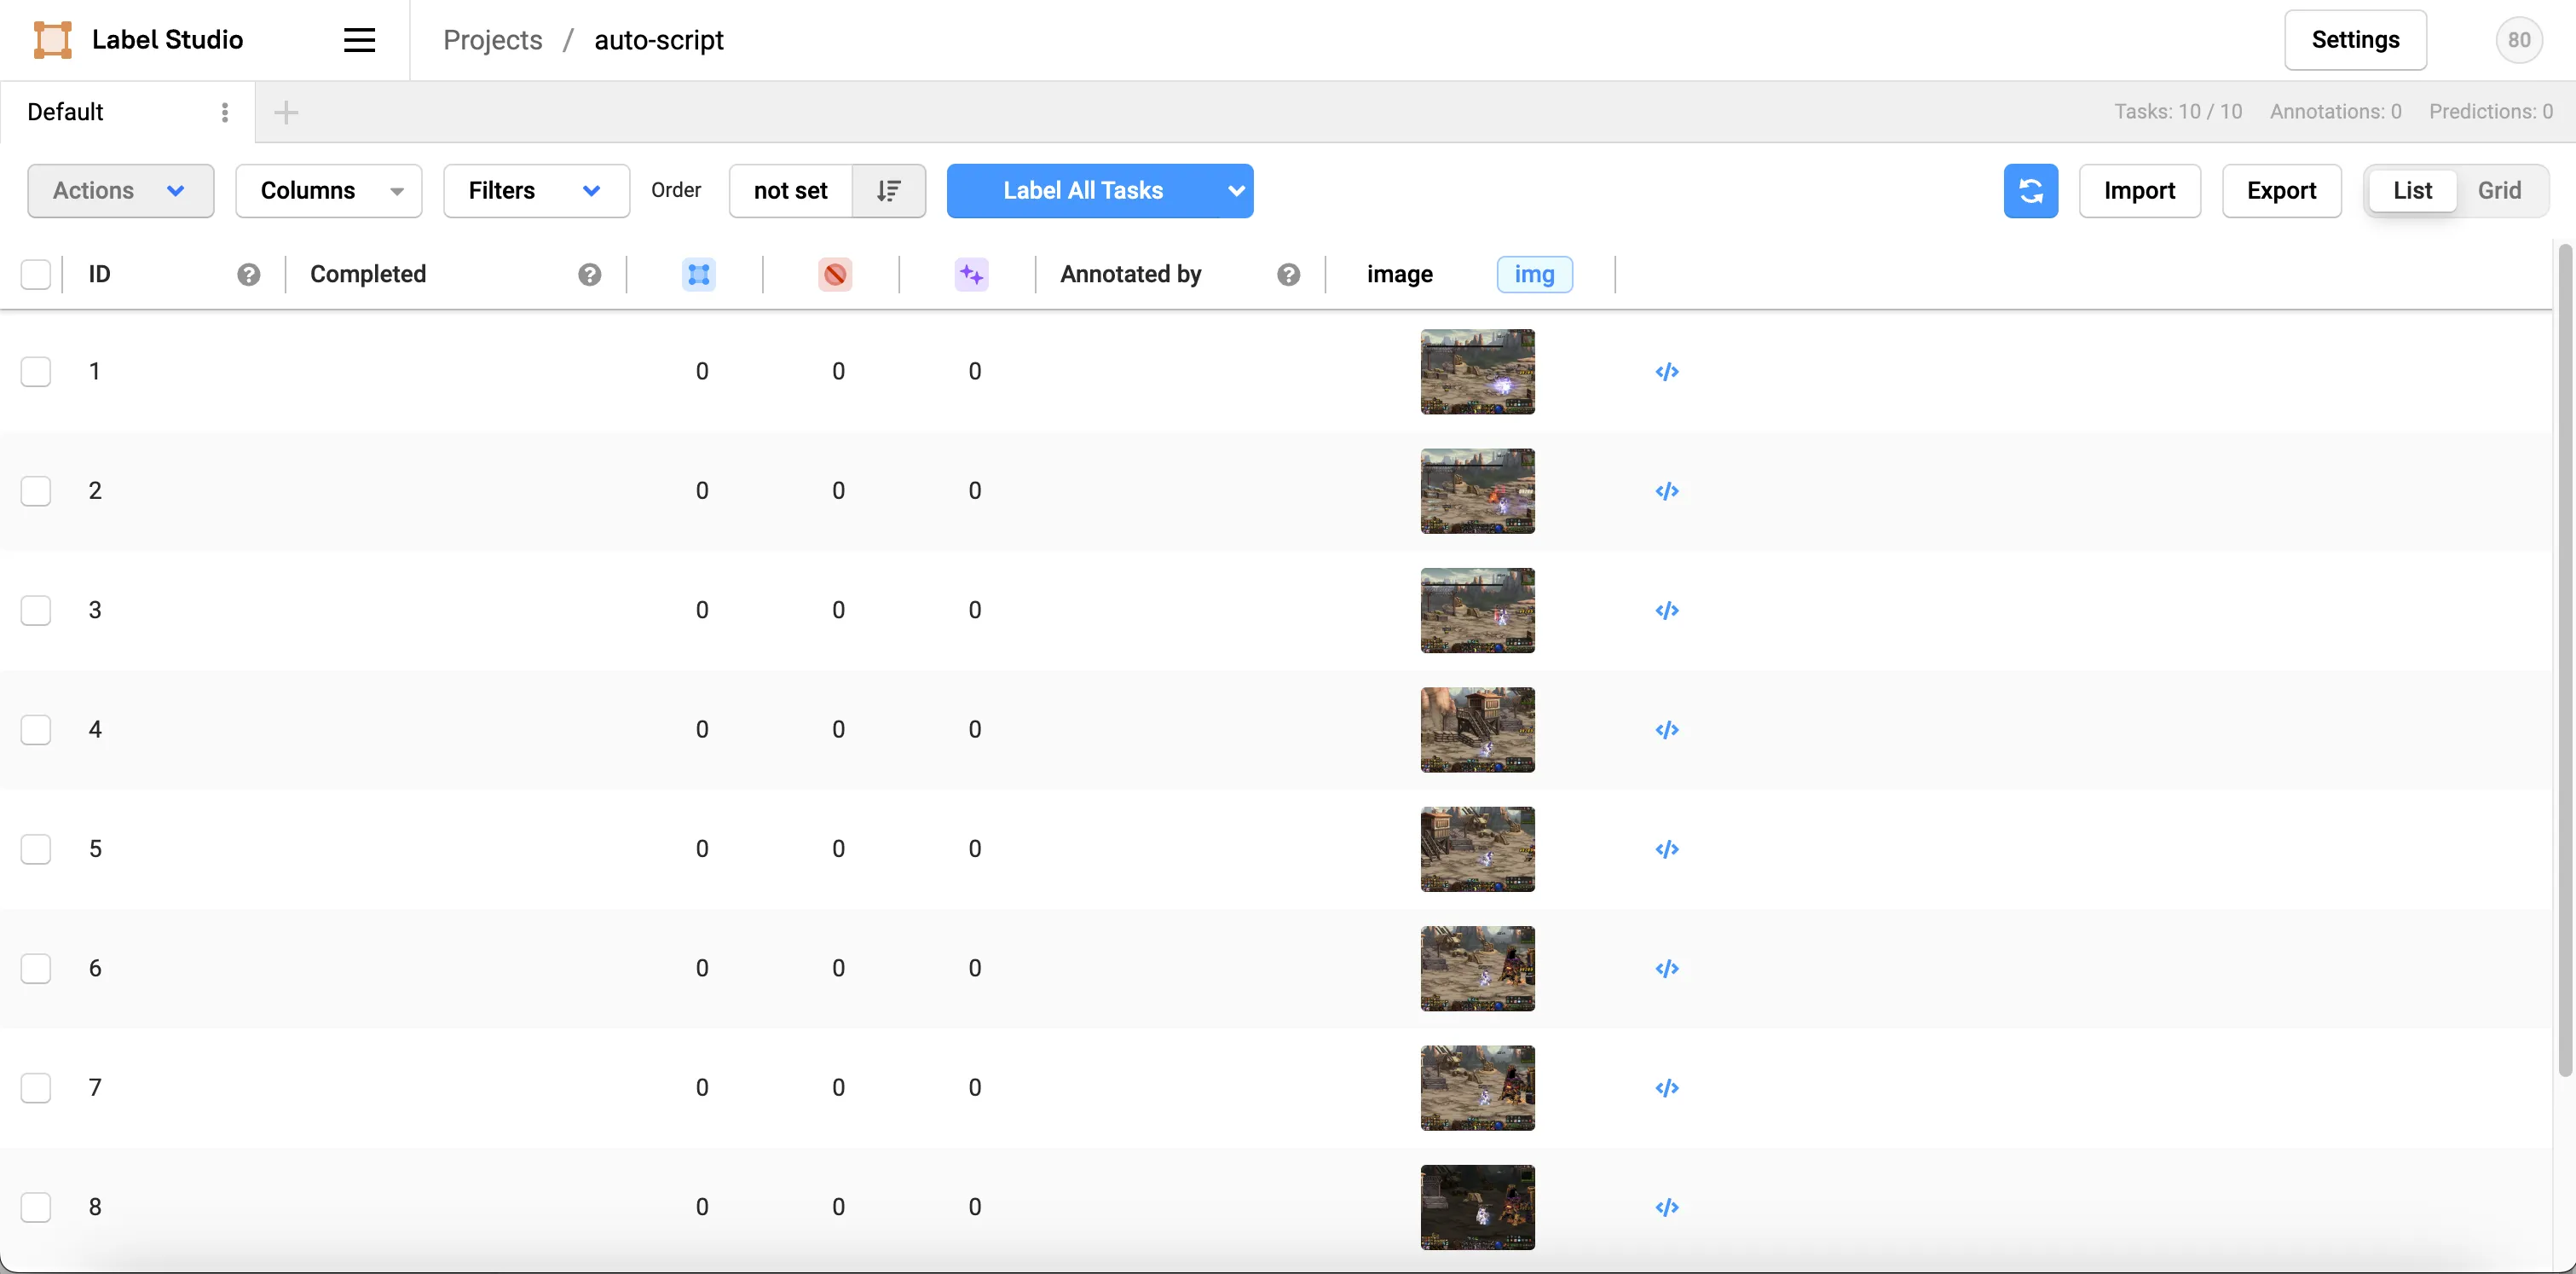Open thumbnail image of task 4
Image resolution: width=2576 pixels, height=1274 pixels.
click(x=1477, y=730)
